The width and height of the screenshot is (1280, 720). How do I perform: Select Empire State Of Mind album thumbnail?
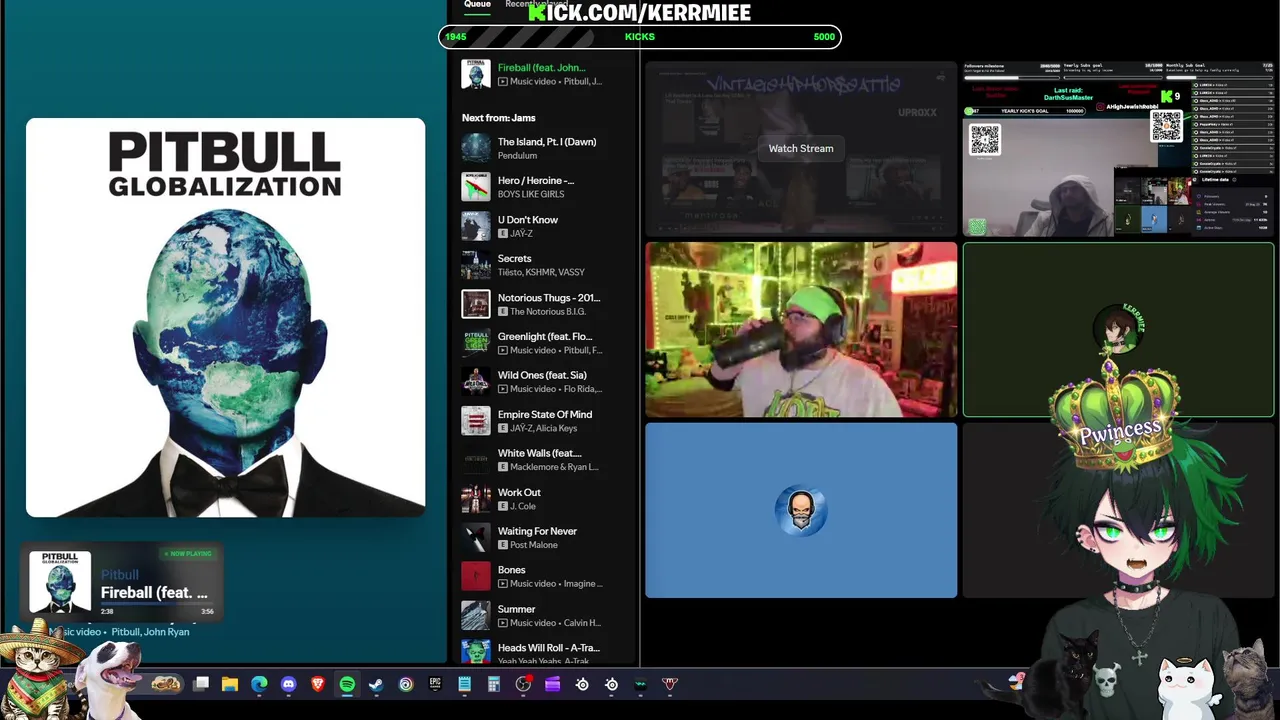point(476,421)
